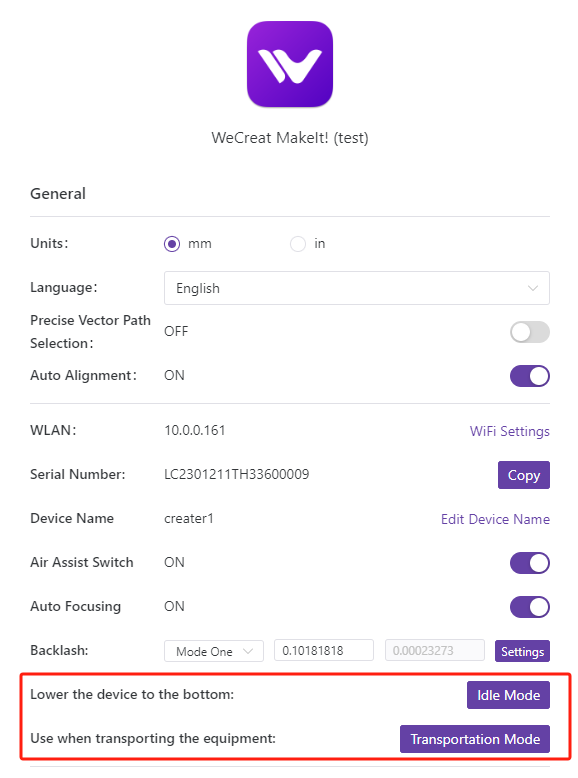Activate Idle Mode button
This screenshot has width=578, height=778.
point(509,695)
